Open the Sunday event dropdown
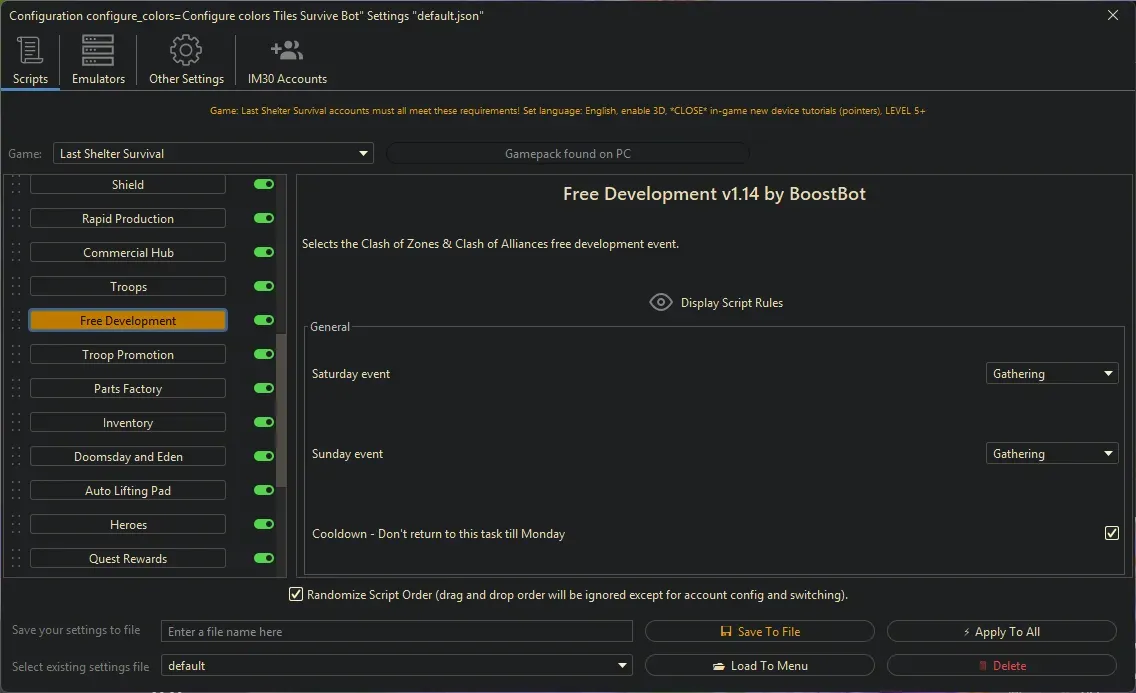 point(1051,454)
